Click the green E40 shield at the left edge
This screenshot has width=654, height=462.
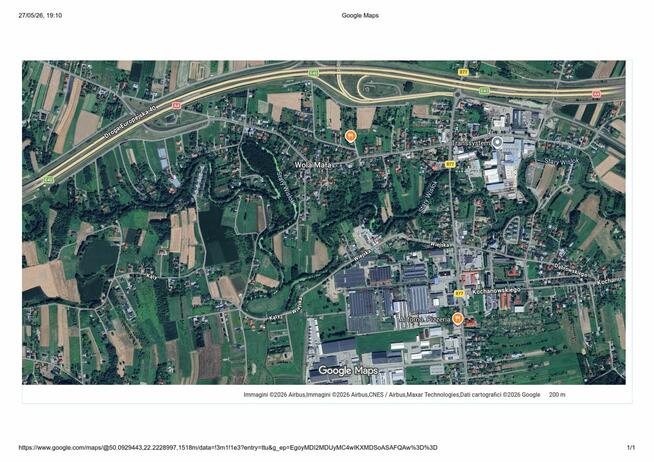[x=48, y=180]
